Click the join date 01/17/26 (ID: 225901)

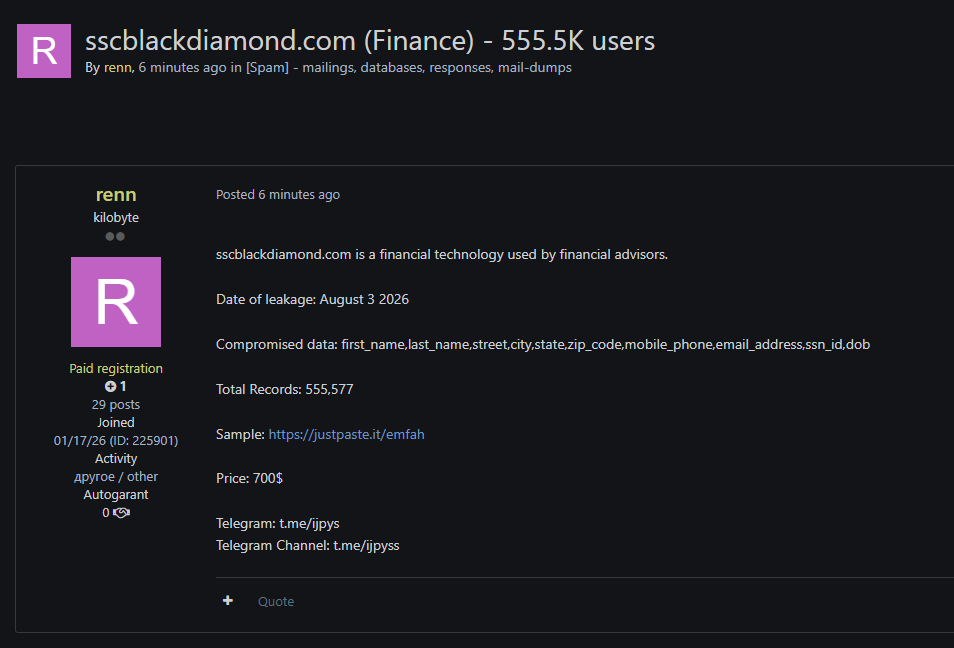click(116, 441)
